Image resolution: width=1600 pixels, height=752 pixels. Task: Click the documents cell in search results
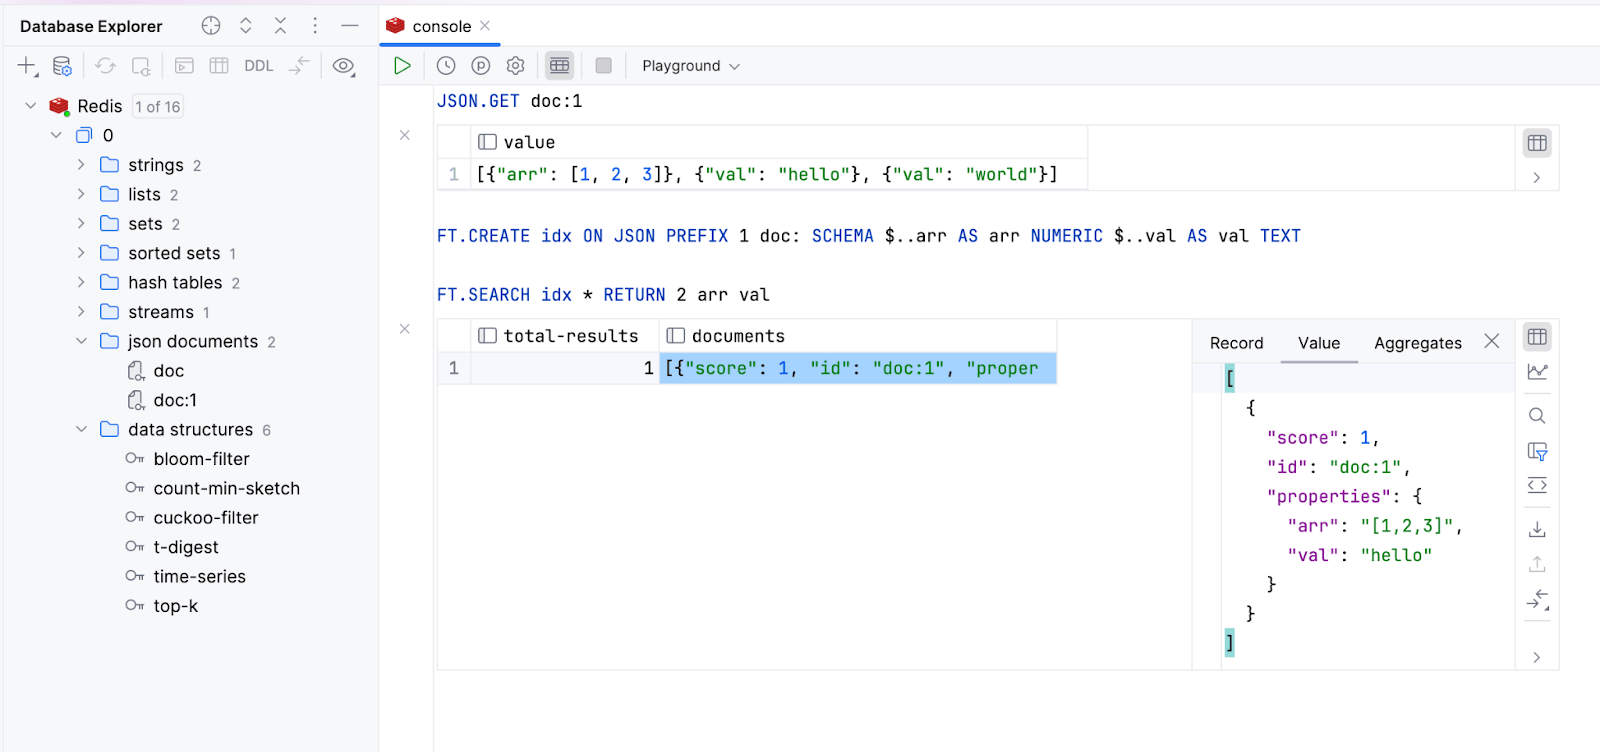tap(857, 368)
